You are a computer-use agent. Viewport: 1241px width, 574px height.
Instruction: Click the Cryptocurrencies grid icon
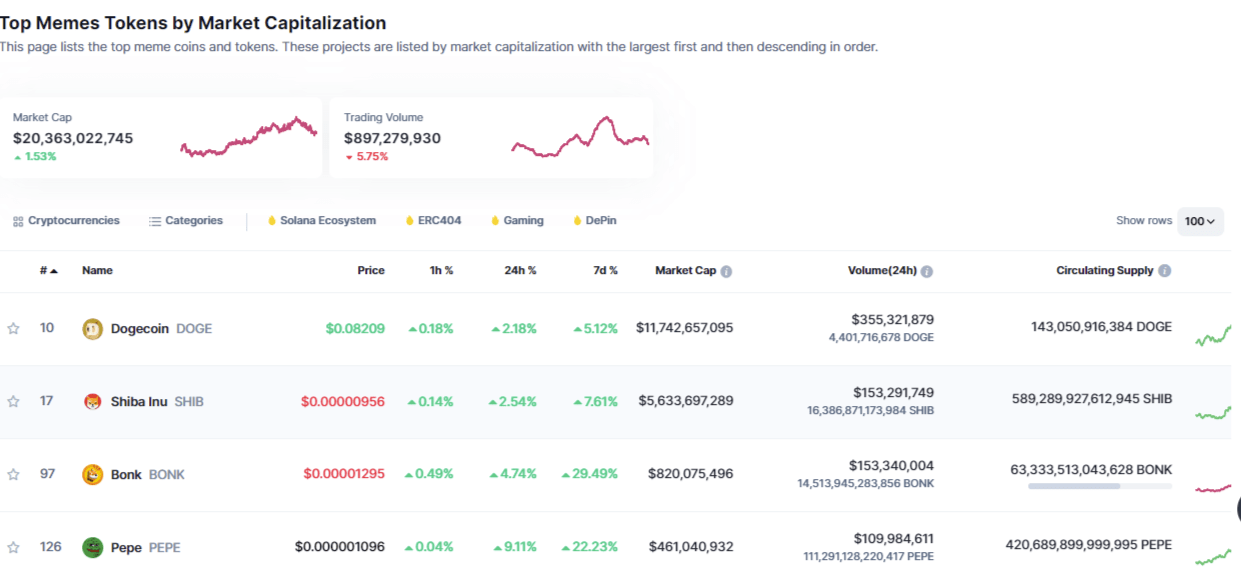18,221
